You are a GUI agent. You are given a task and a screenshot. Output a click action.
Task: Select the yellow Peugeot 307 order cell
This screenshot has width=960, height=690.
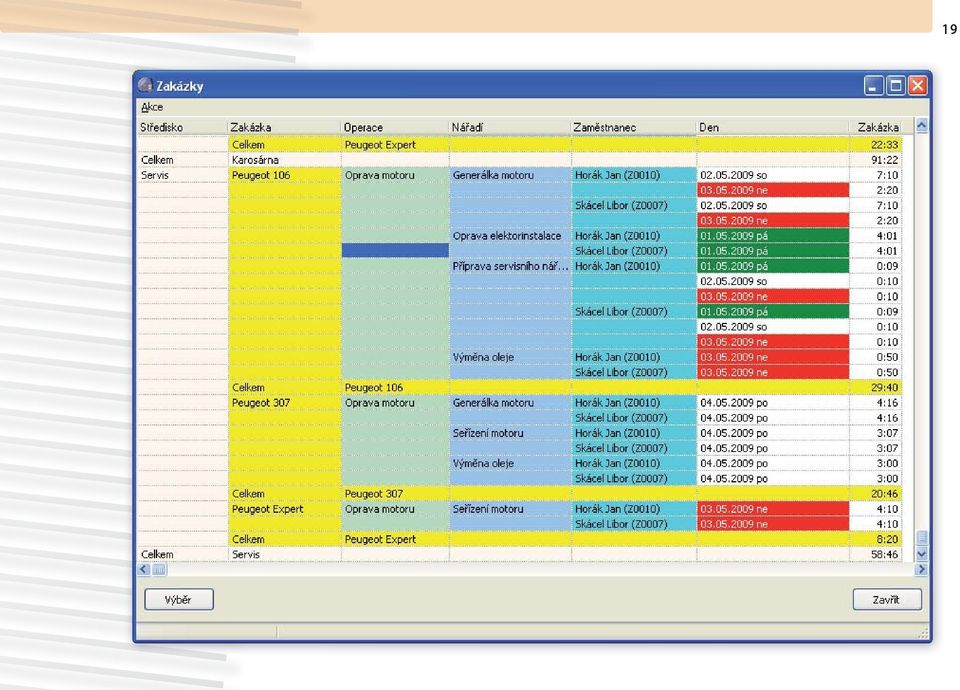tap(284, 403)
